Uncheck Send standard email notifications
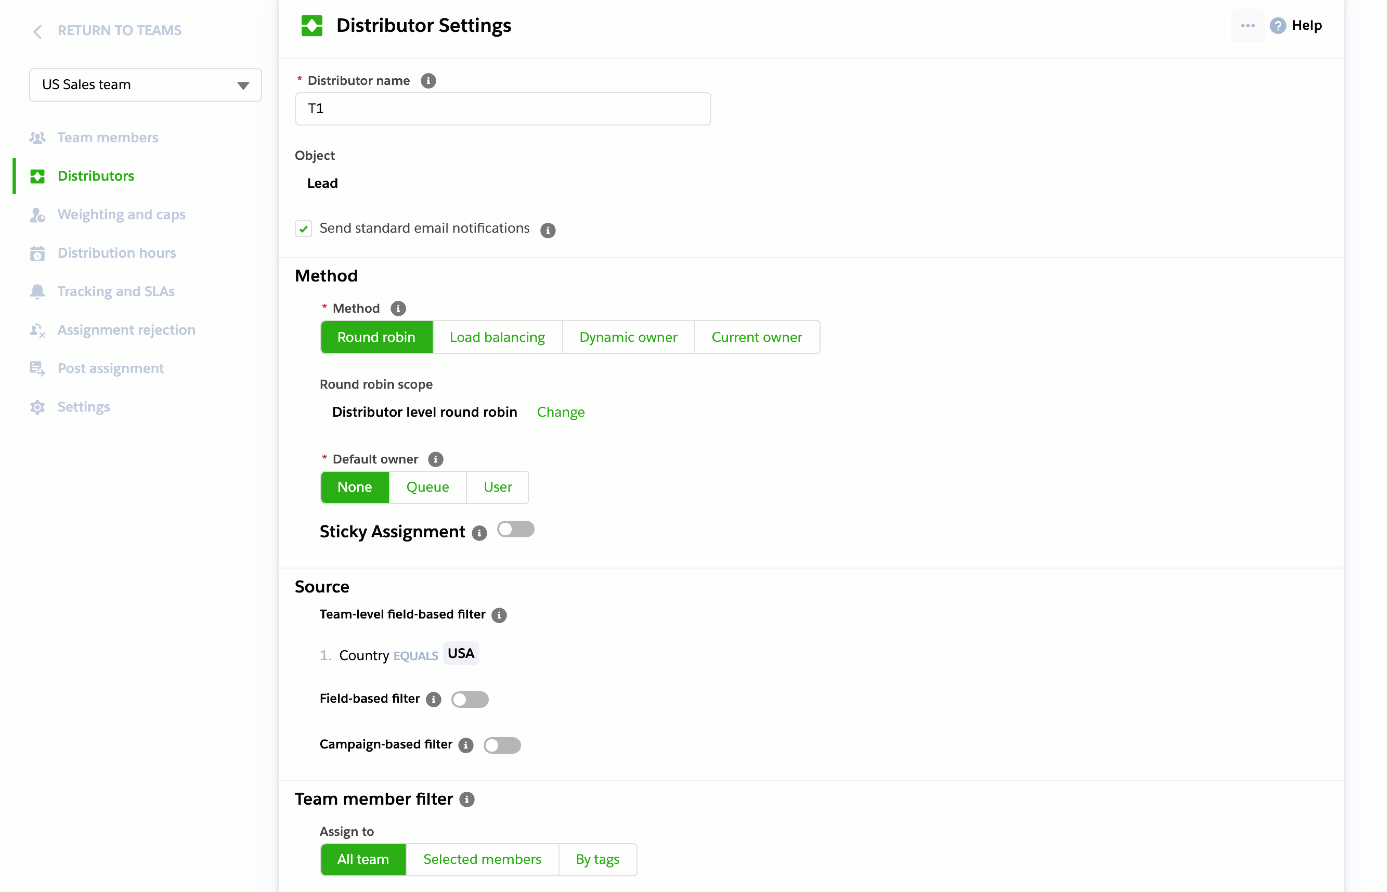The image size is (1387, 892). click(x=304, y=229)
